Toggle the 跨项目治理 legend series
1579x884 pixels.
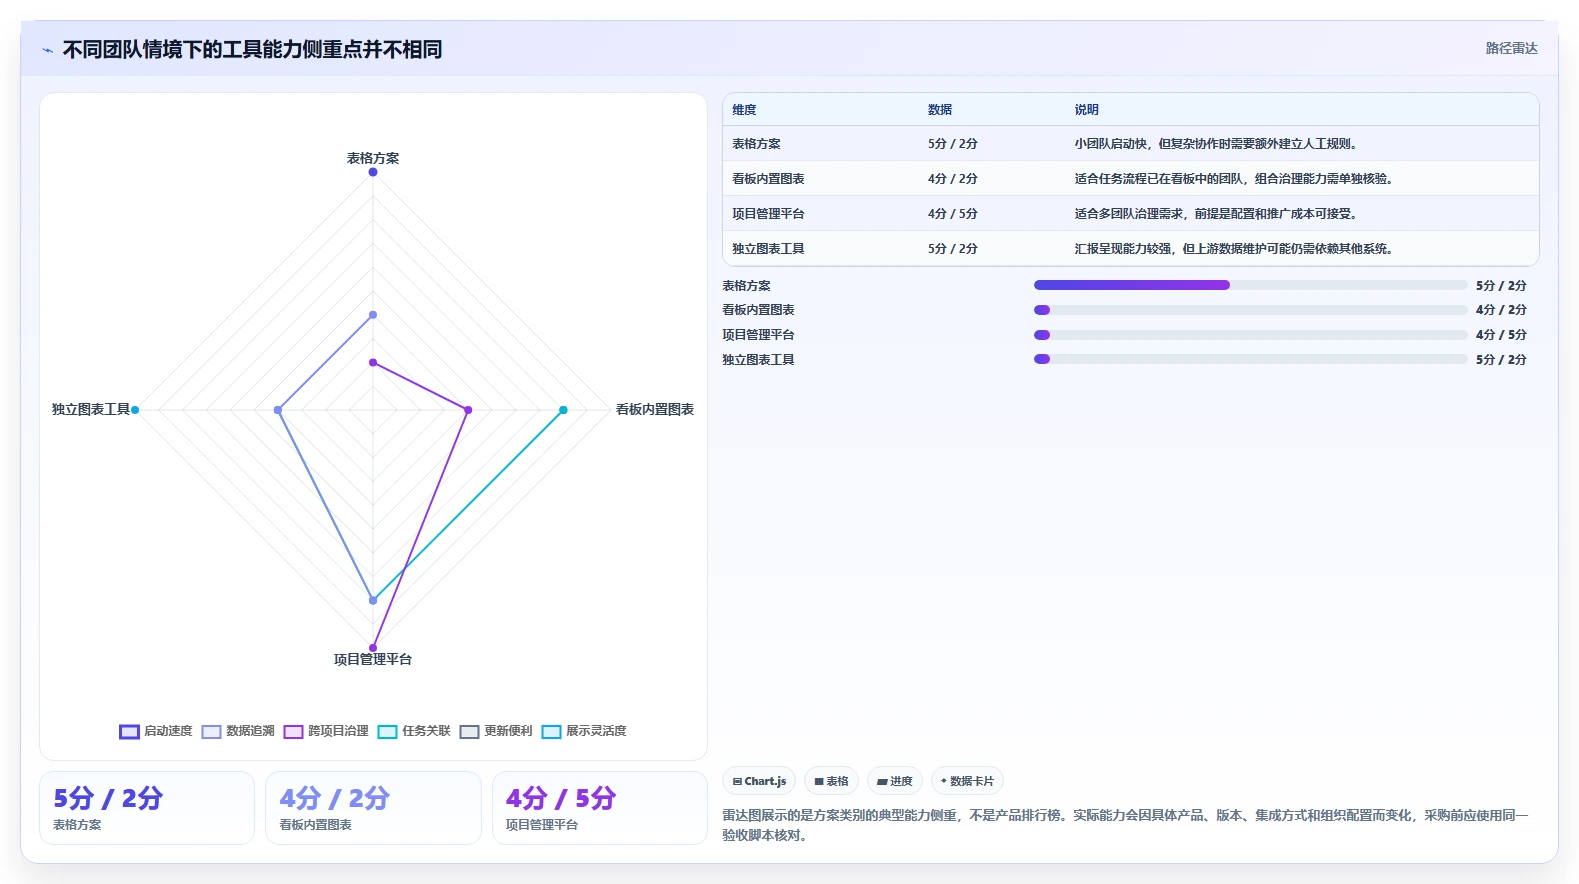point(326,731)
